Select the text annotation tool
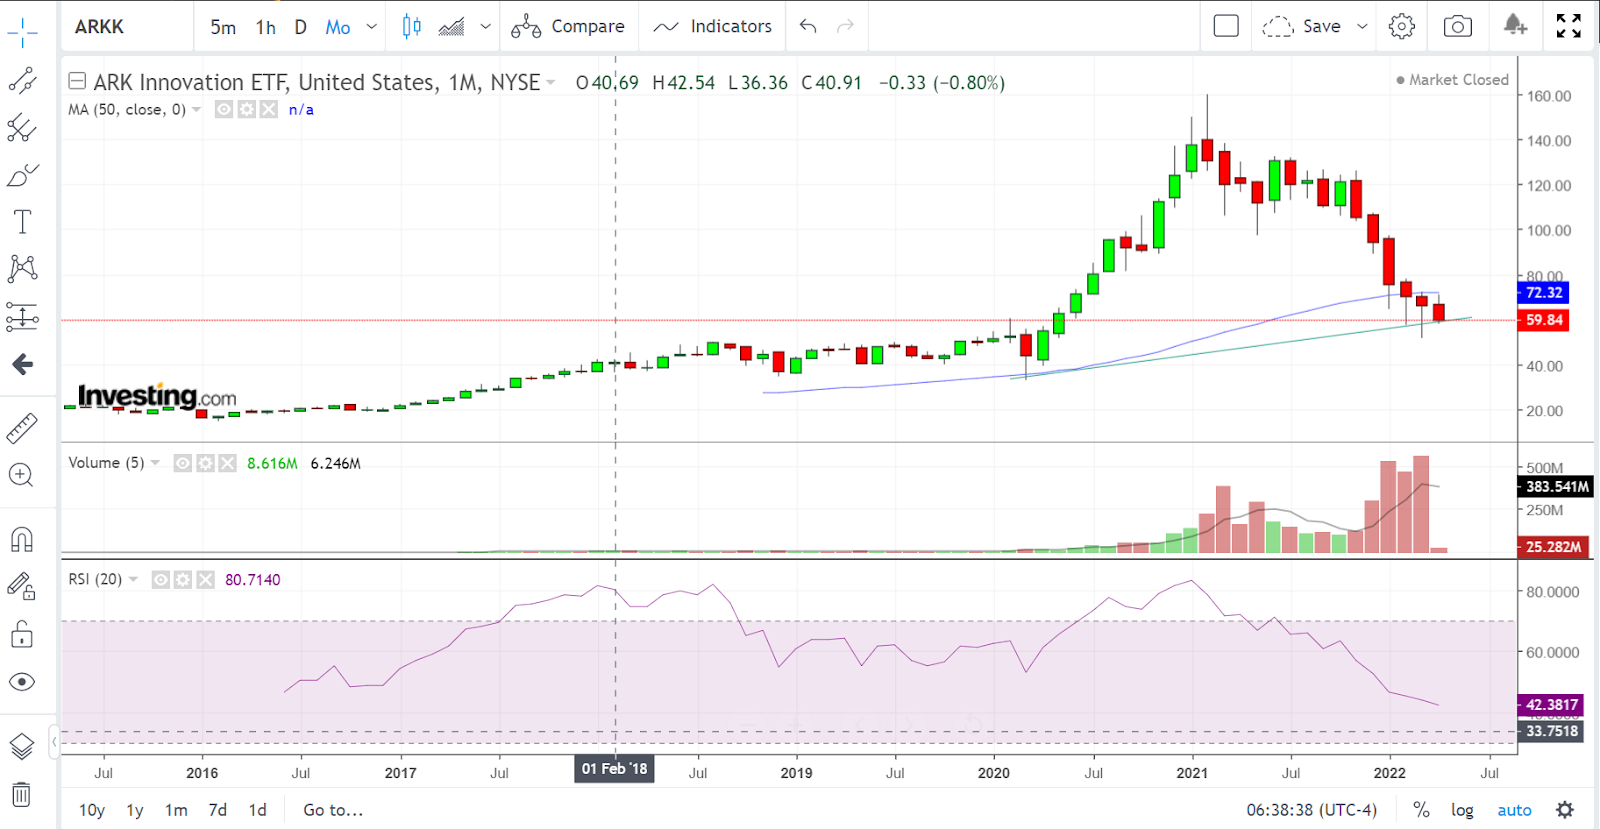 click(x=22, y=221)
